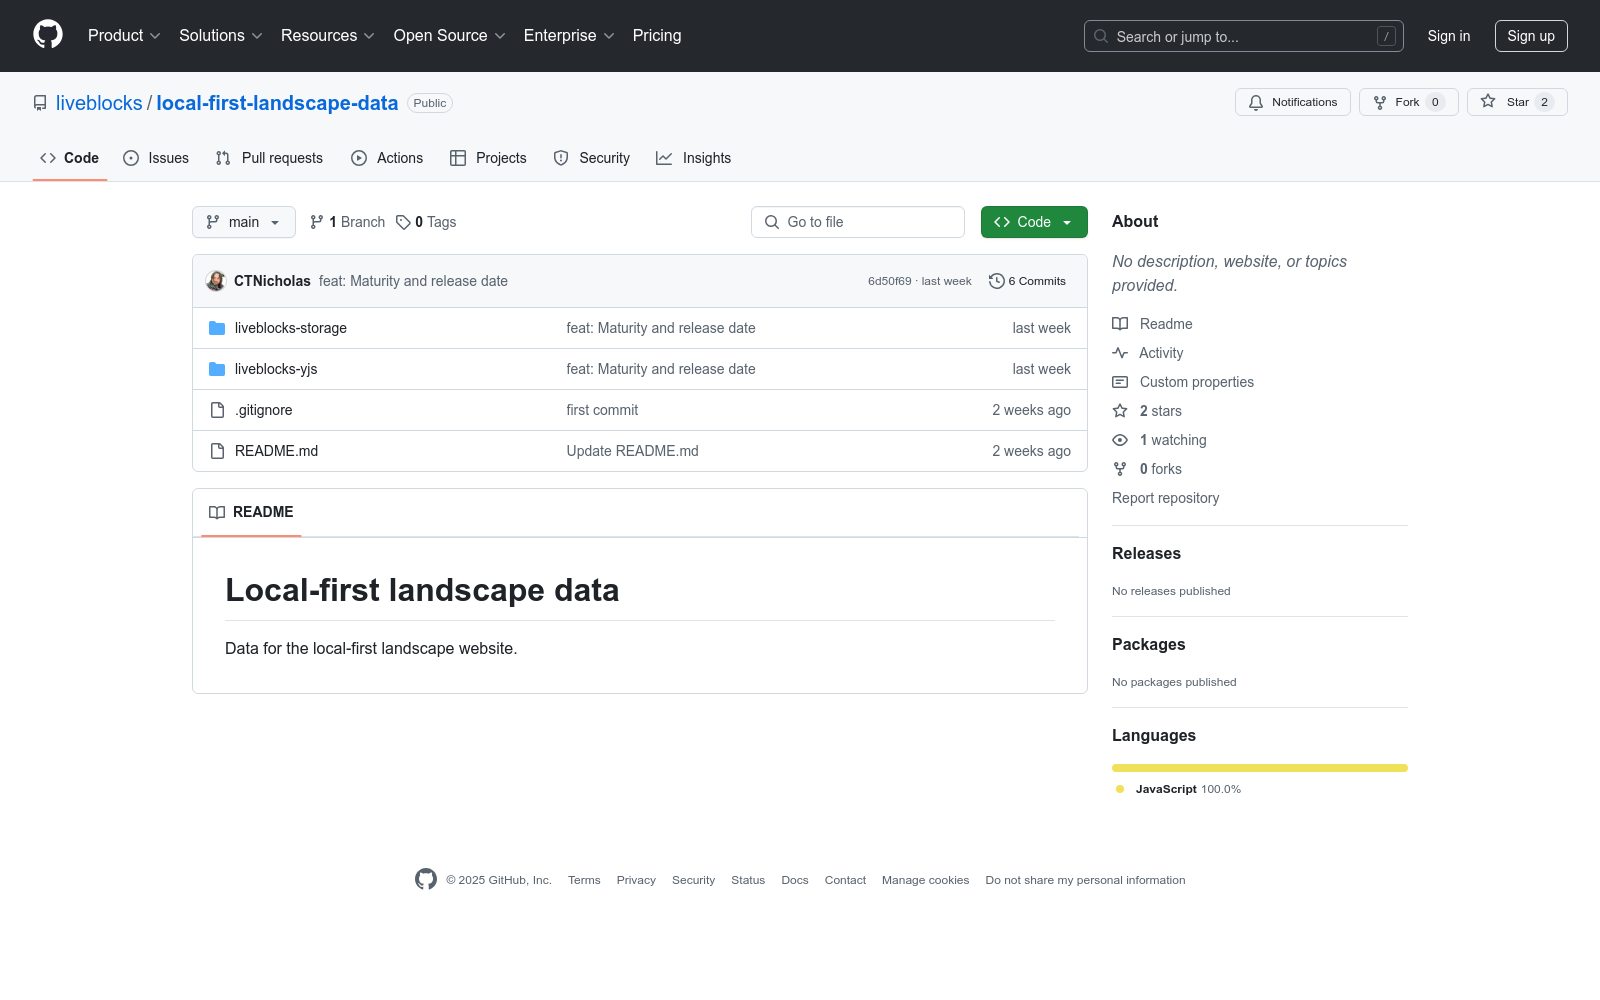Click the JavaScript language bar

(x=1260, y=768)
